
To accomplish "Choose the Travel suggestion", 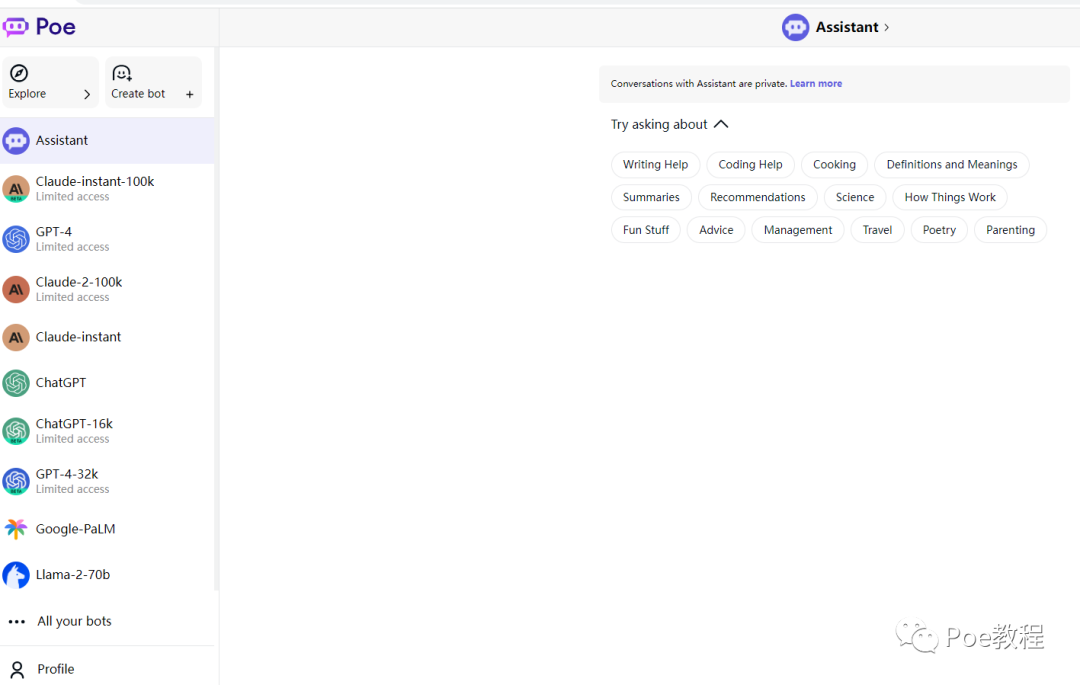I will [x=877, y=230].
